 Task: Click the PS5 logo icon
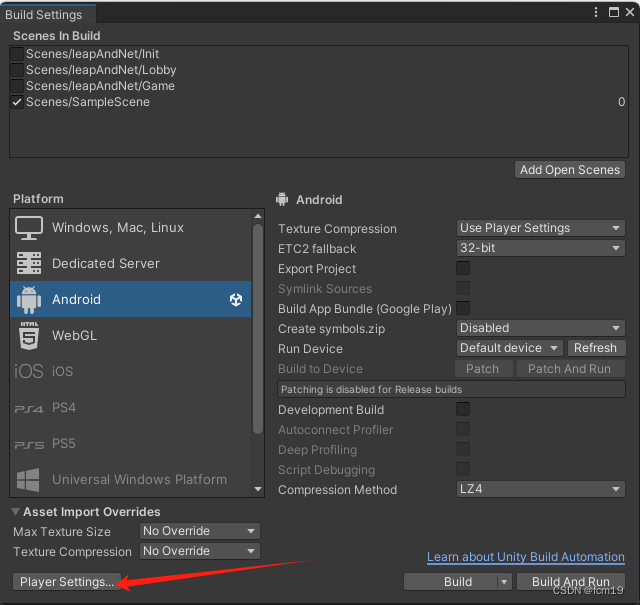pyautogui.click(x=29, y=445)
